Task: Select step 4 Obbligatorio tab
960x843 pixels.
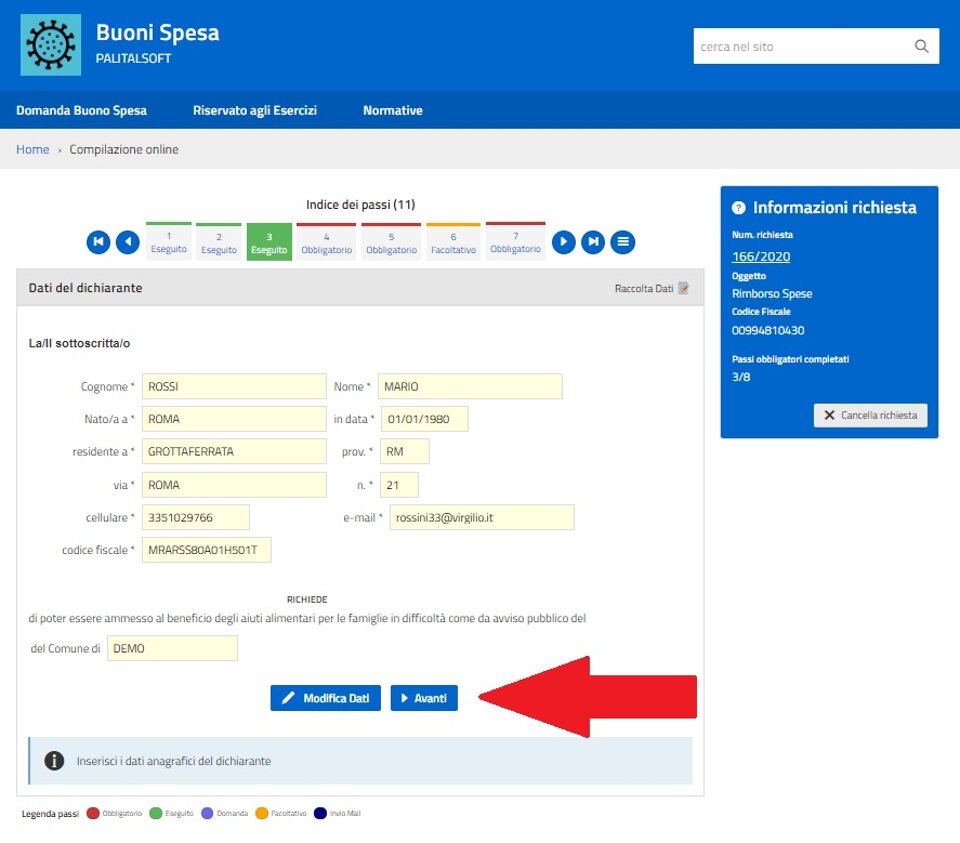Action: click(326, 242)
